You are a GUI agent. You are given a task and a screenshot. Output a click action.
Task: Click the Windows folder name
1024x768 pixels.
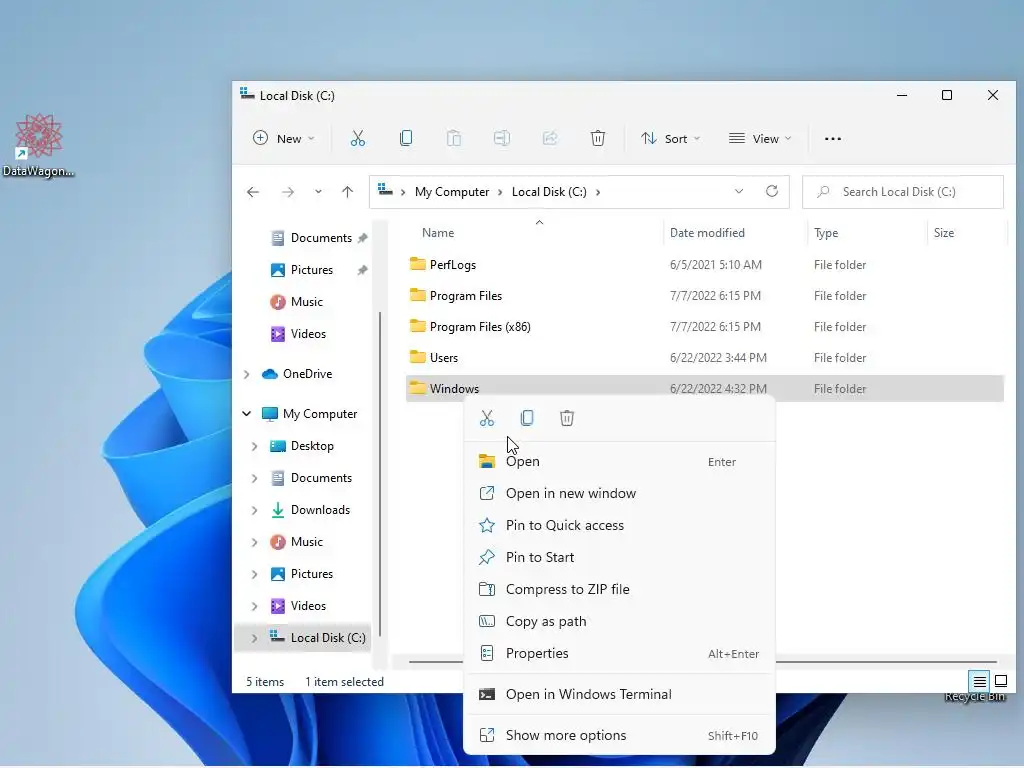pos(454,389)
